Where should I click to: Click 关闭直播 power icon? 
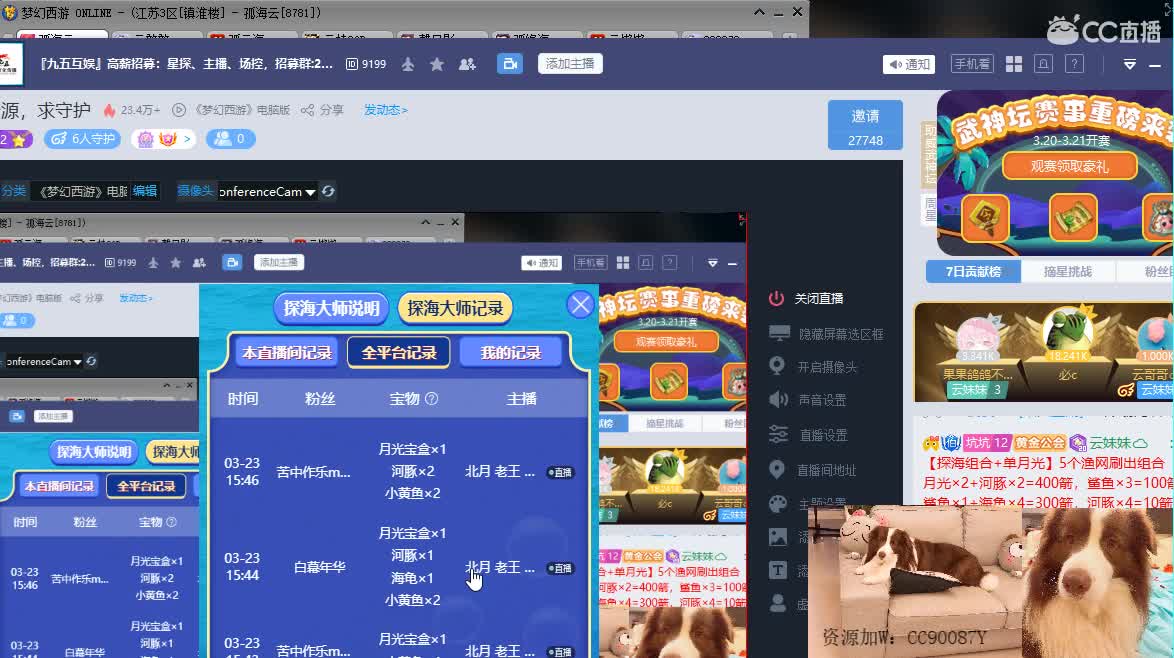click(776, 298)
